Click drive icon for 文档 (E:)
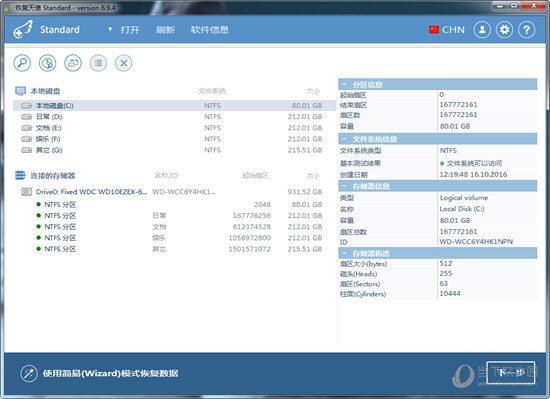The image size is (550, 399). pos(27,128)
